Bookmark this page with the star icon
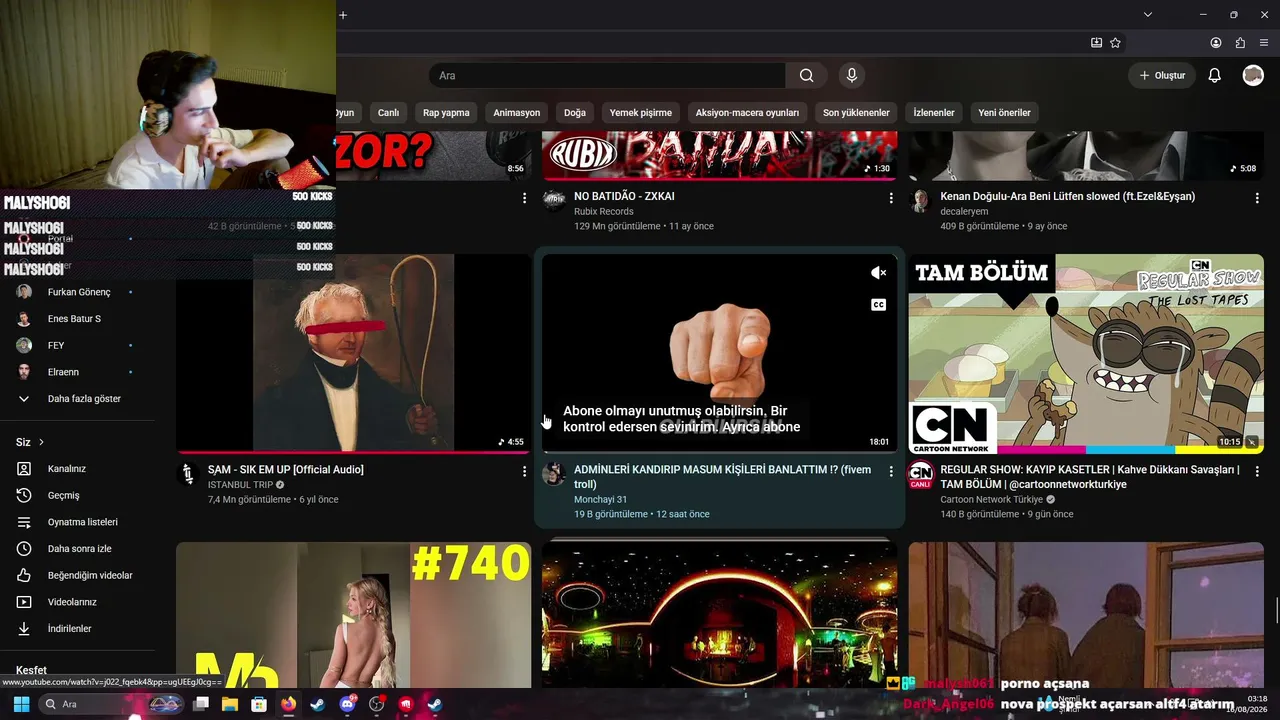This screenshot has width=1280, height=720. (x=1116, y=43)
